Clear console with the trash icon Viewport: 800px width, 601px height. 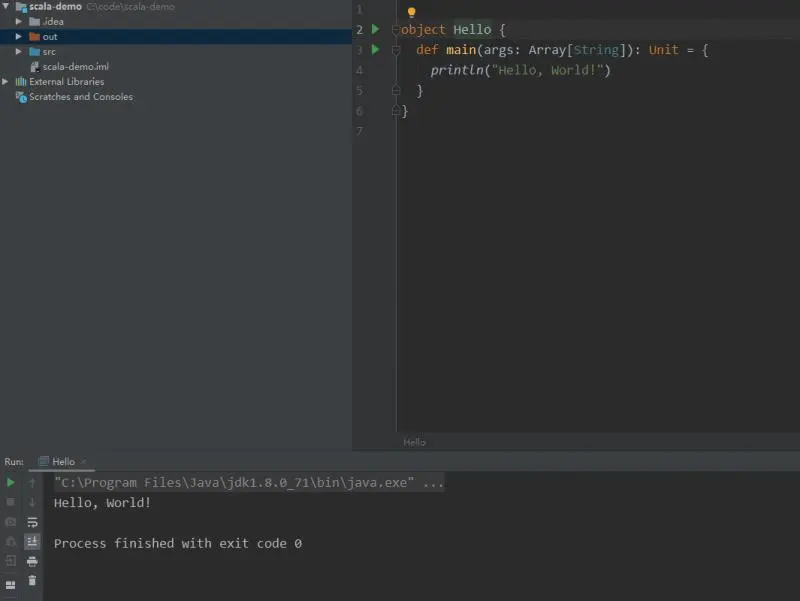pyautogui.click(x=32, y=581)
